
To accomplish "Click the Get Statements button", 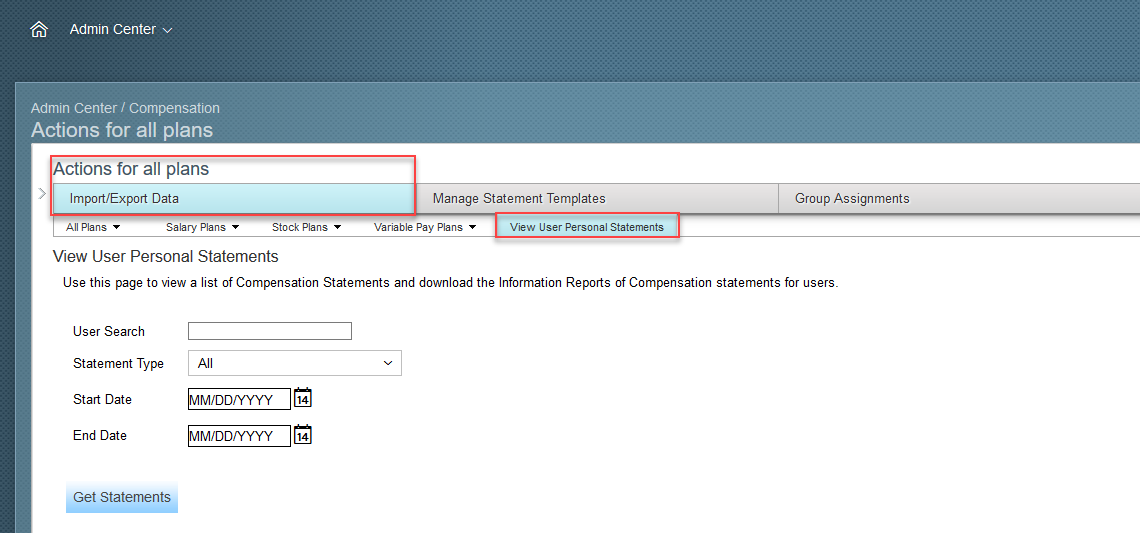I will click(x=122, y=497).
